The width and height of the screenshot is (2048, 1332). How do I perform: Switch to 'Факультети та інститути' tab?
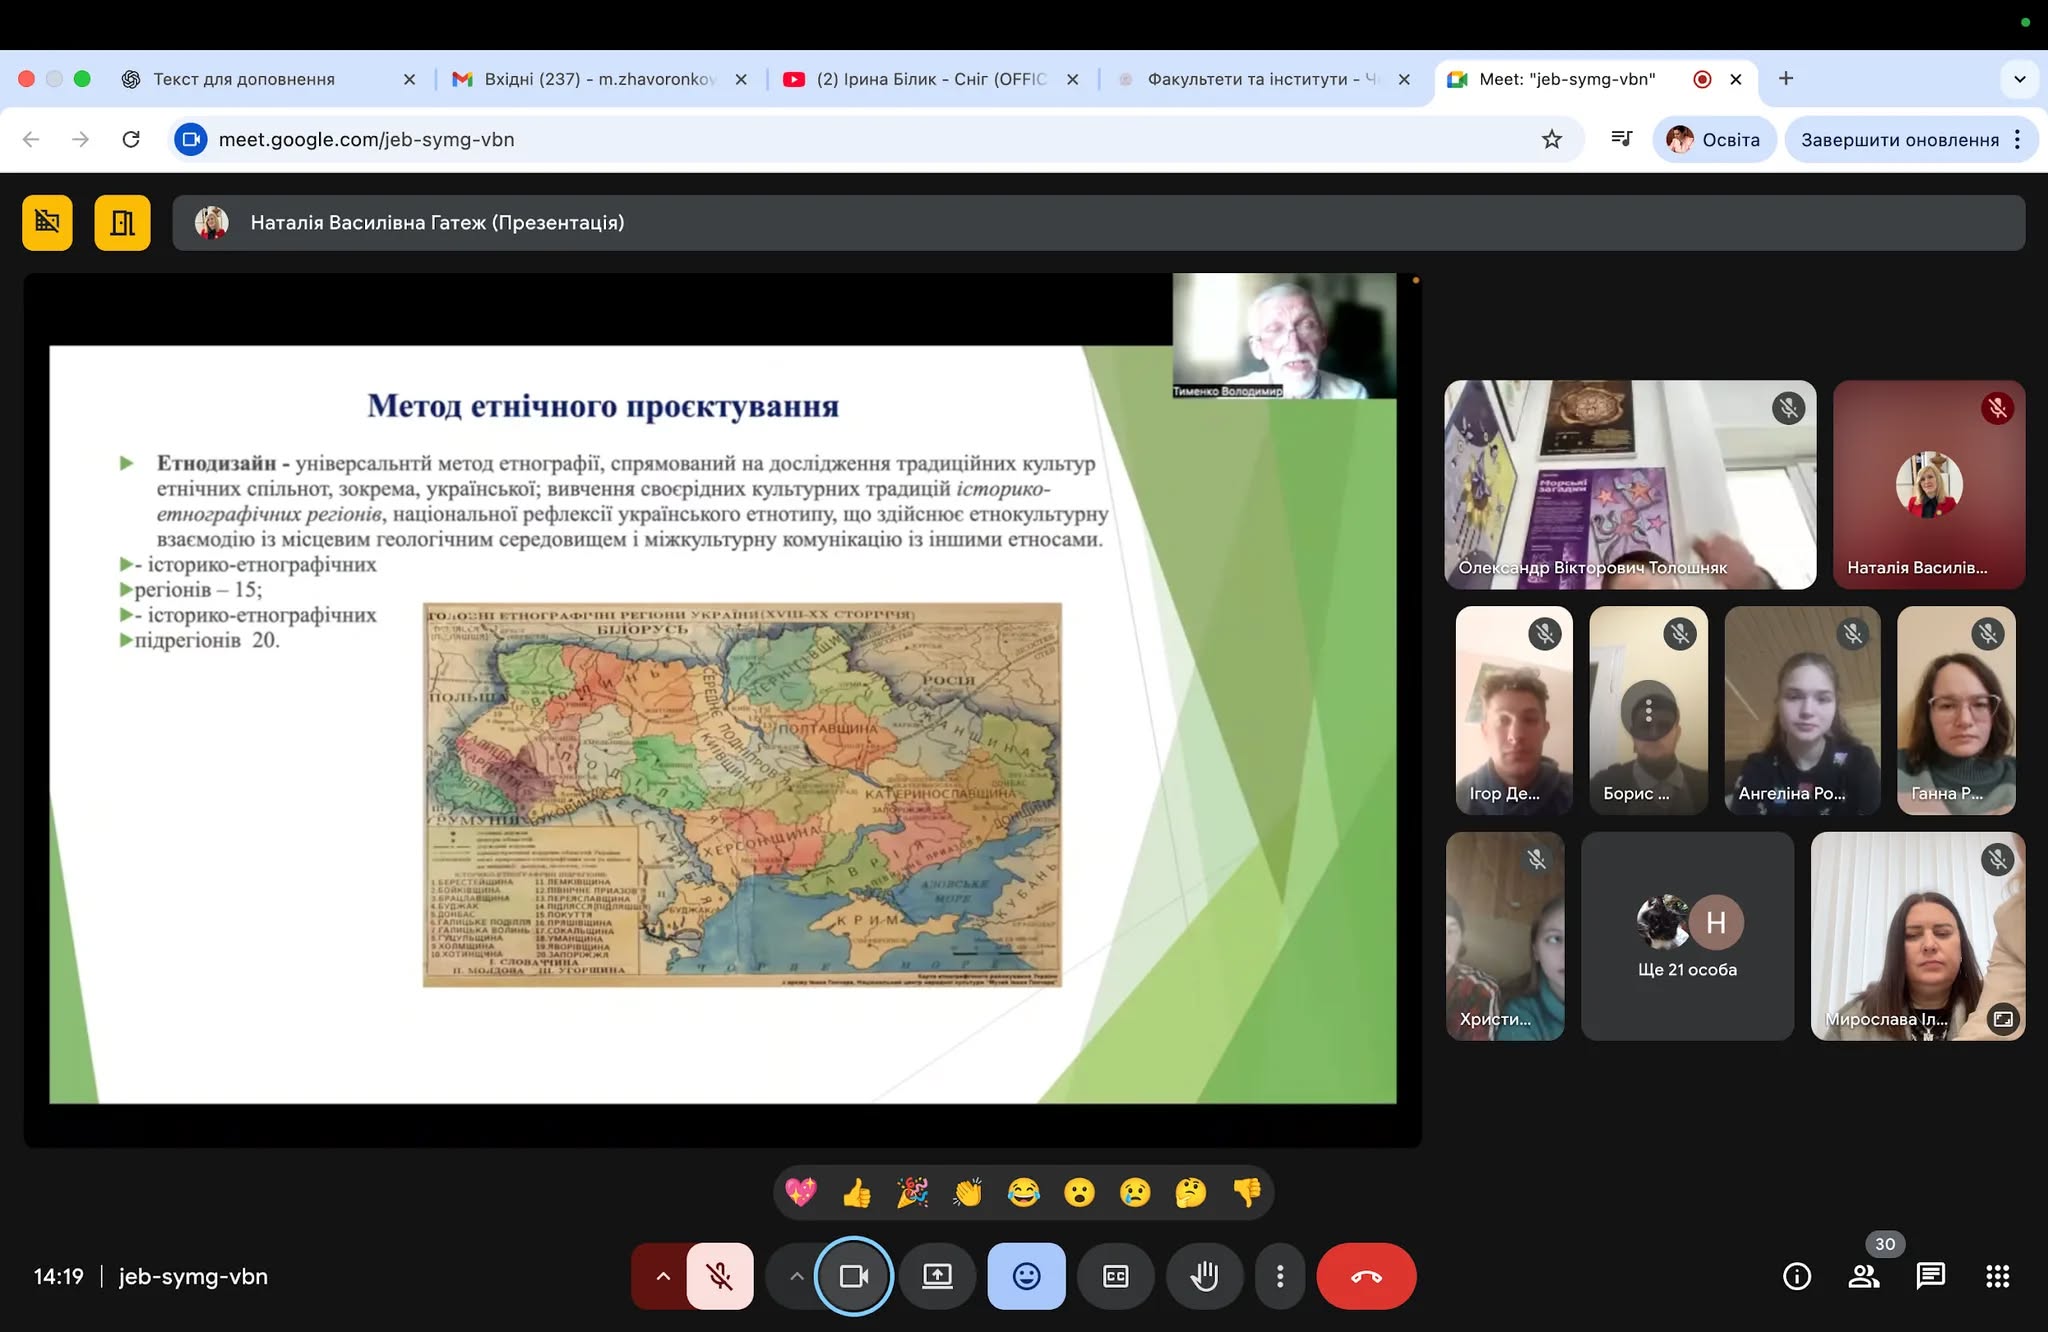click(1262, 79)
